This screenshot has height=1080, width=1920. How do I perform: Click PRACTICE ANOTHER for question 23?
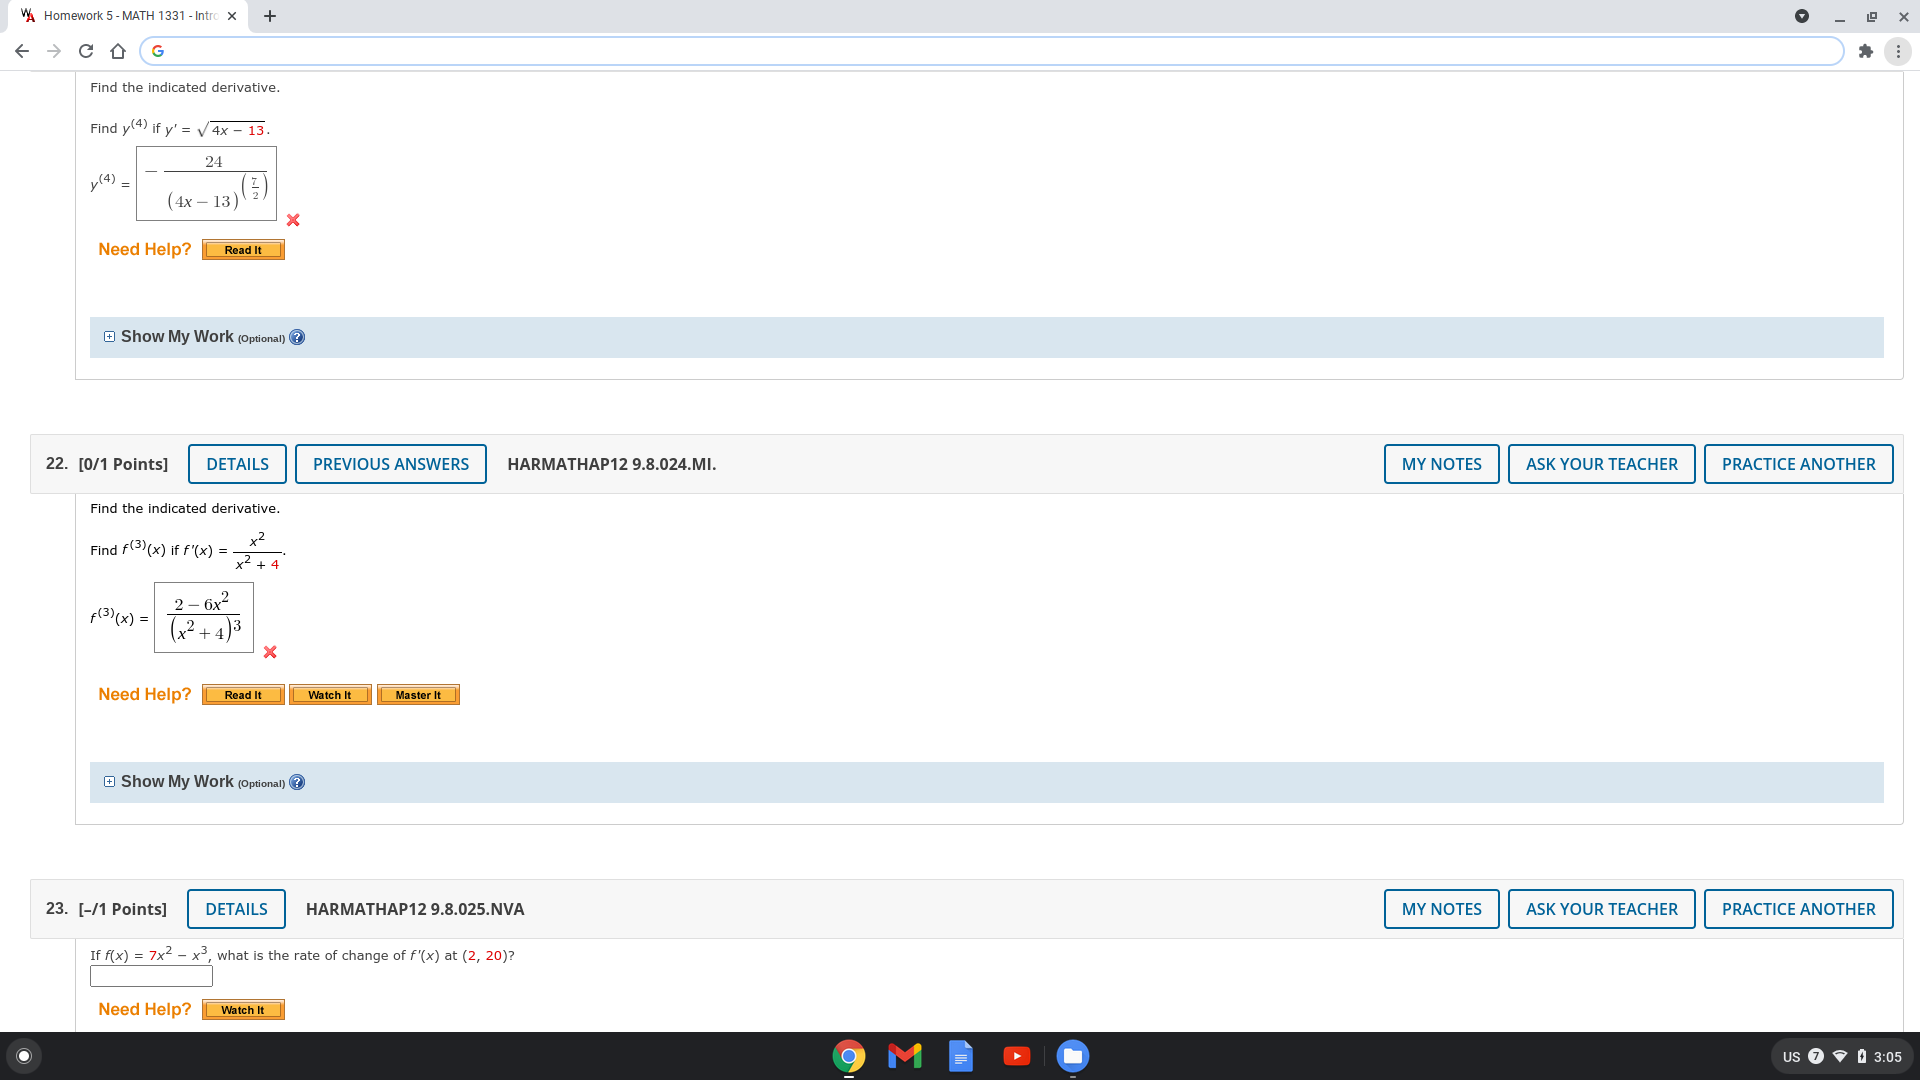[x=1798, y=908]
